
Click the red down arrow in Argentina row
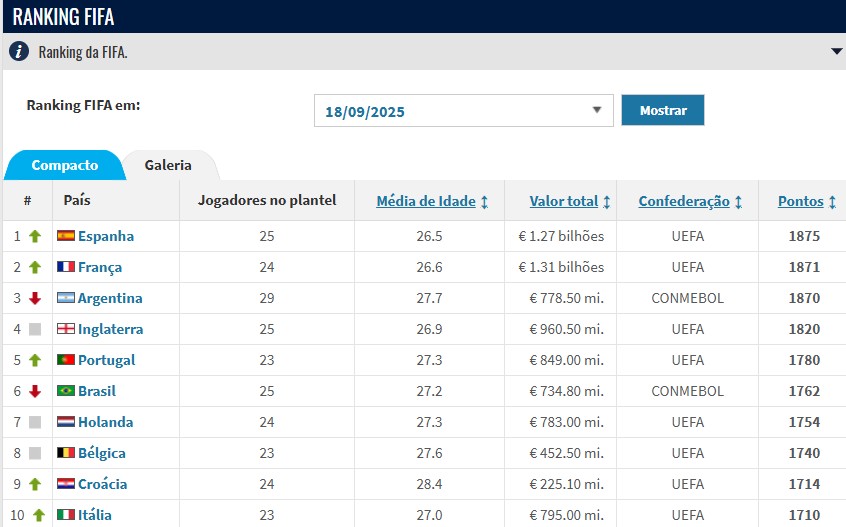[35, 298]
